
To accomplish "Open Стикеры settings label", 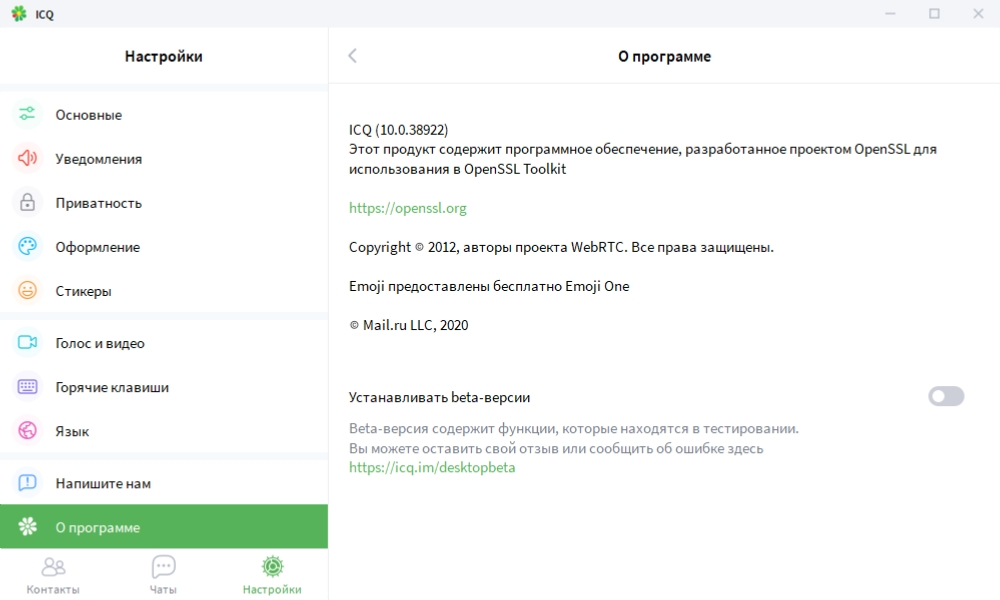I will pos(84,291).
